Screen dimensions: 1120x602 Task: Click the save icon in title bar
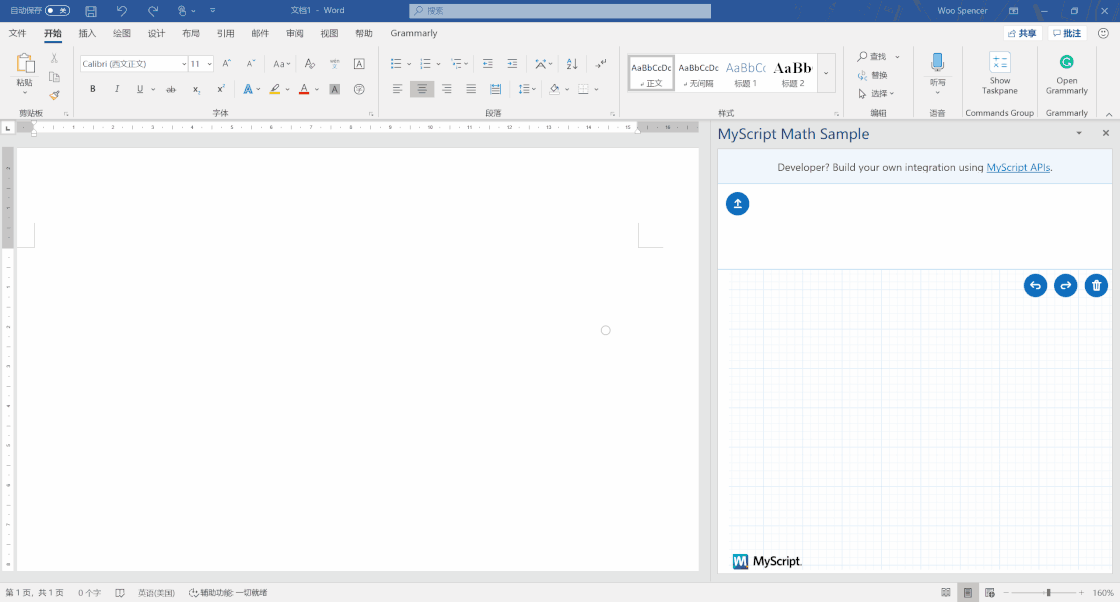91,11
